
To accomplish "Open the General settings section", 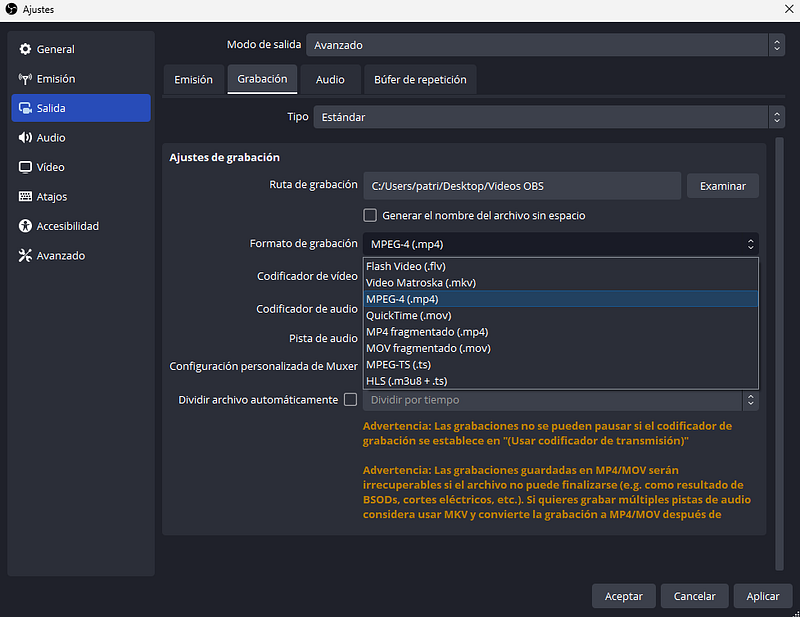I will pyautogui.click(x=81, y=49).
